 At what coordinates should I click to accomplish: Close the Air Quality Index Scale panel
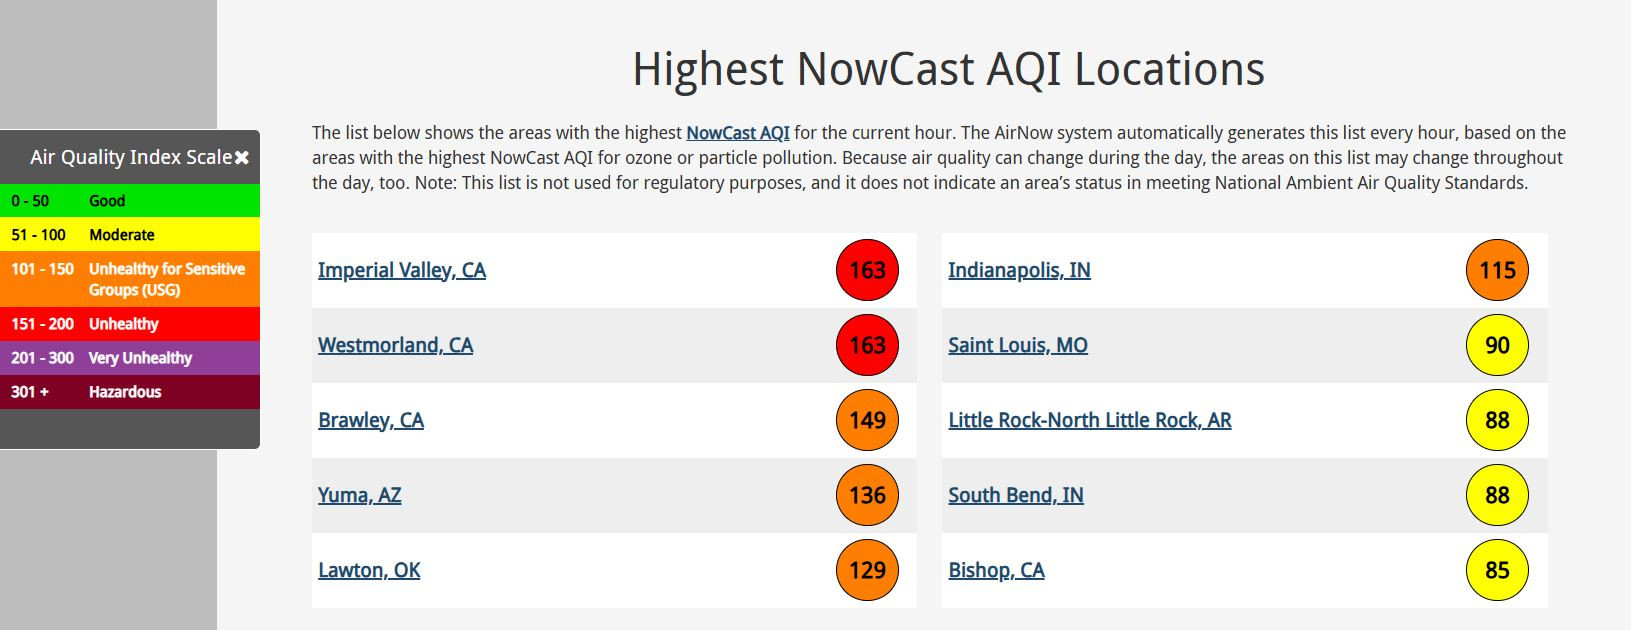click(x=242, y=158)
